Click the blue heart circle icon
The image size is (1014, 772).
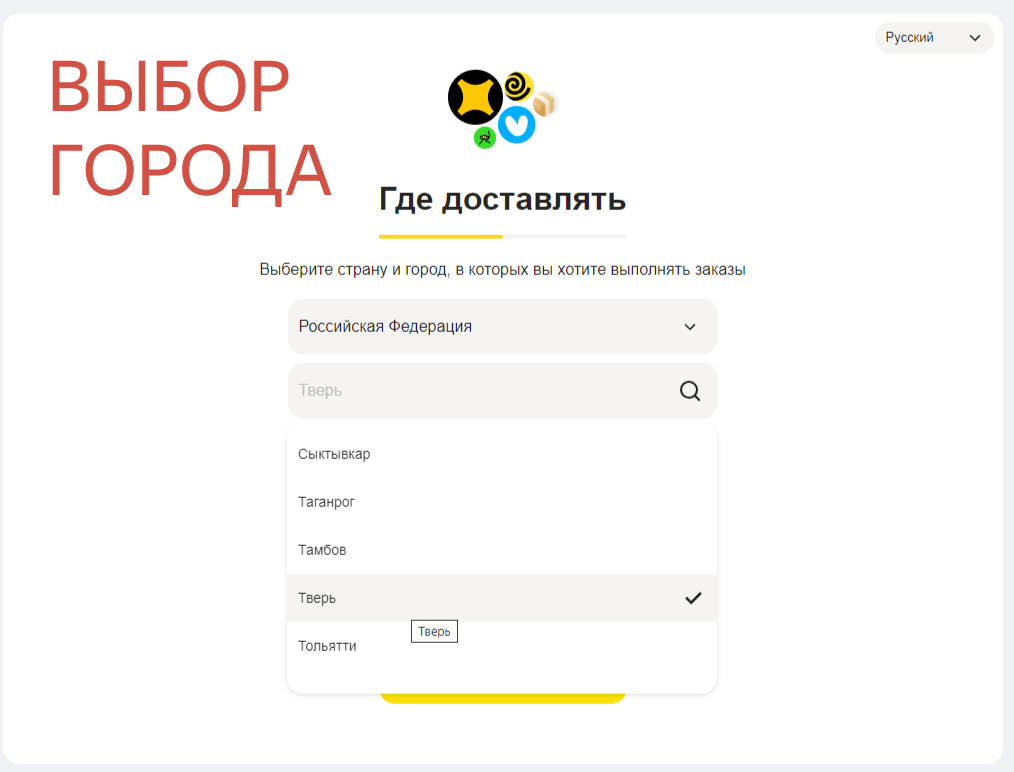[x=516, y=125]
